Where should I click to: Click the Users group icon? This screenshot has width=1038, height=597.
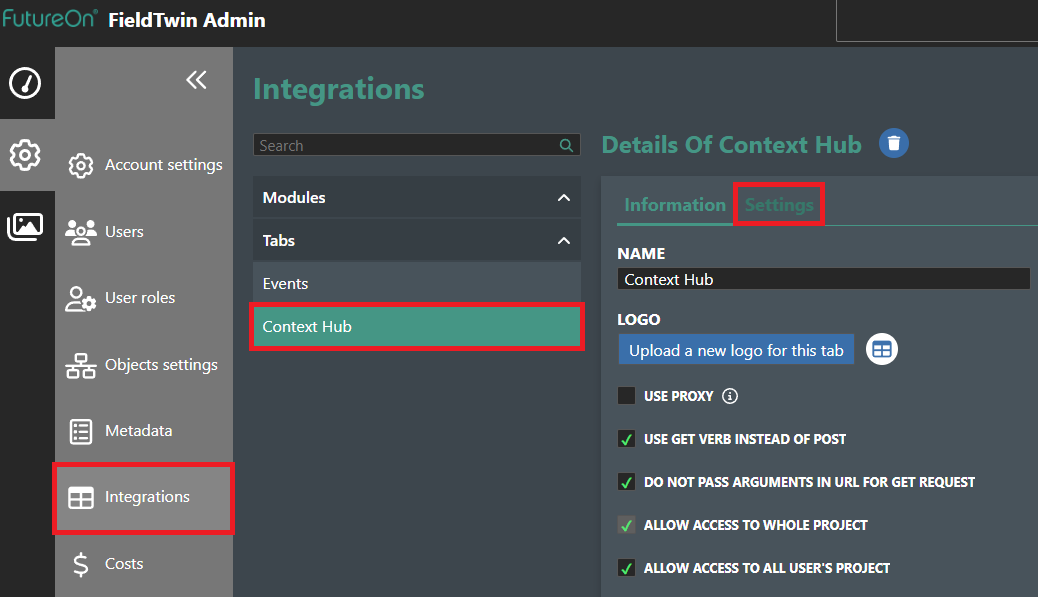[81, 232]
